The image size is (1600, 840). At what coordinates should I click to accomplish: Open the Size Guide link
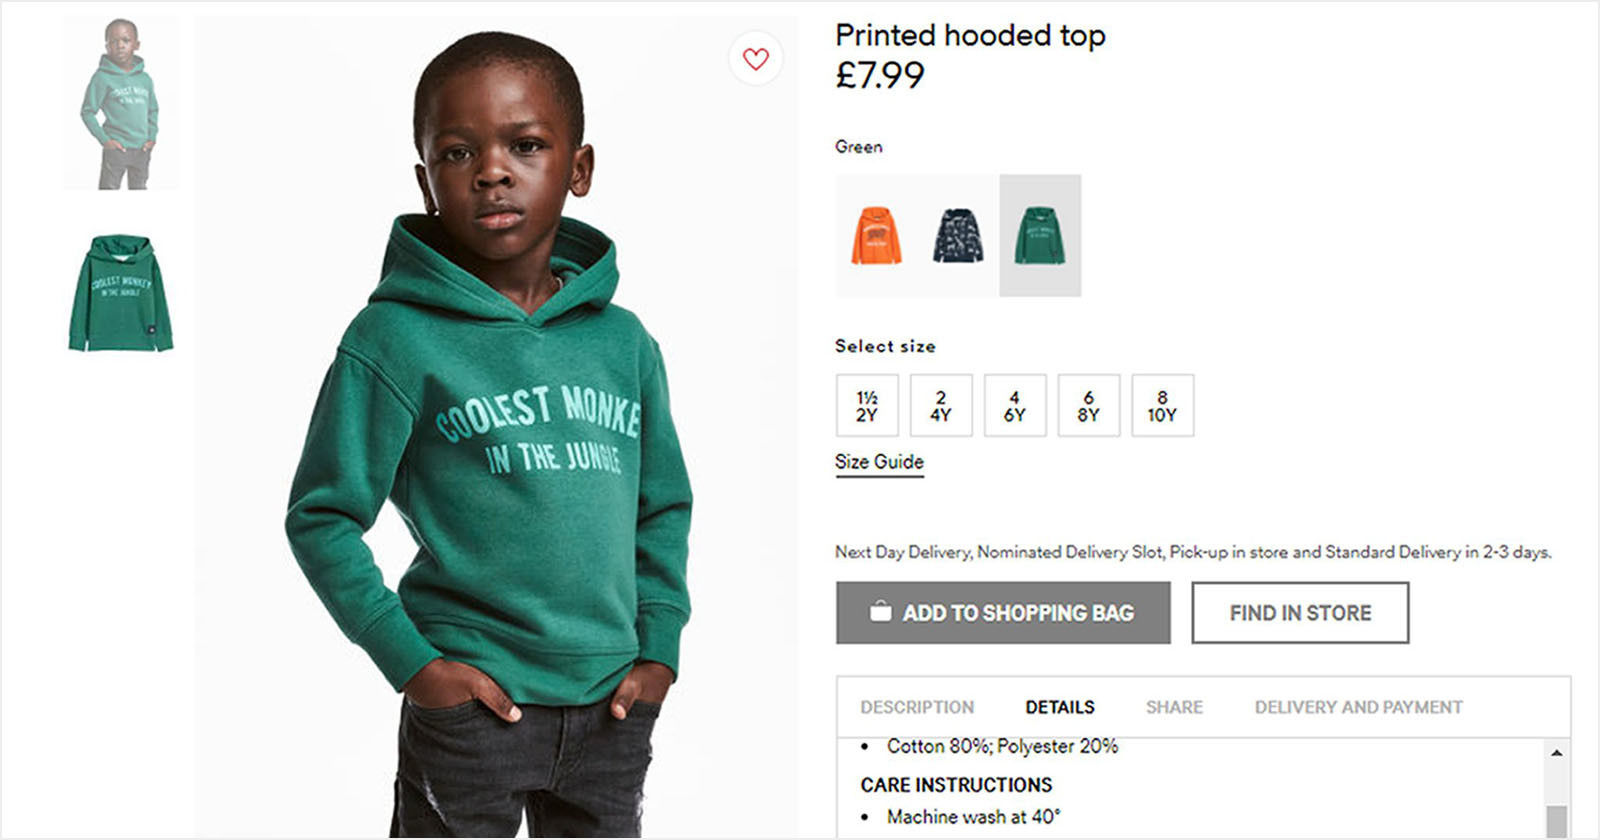(879, 462)
